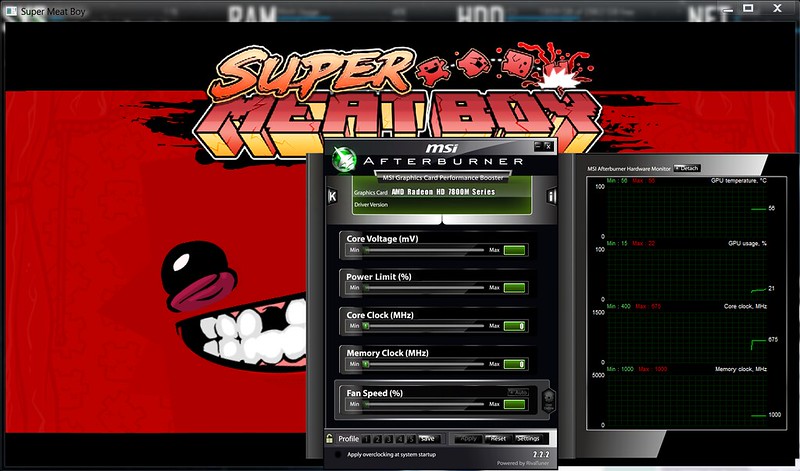Viewport: 800px width, 471px height.
Task: Minimize the MSI Afterburner window
Action: pyautogui.click(x=538, y=146)
